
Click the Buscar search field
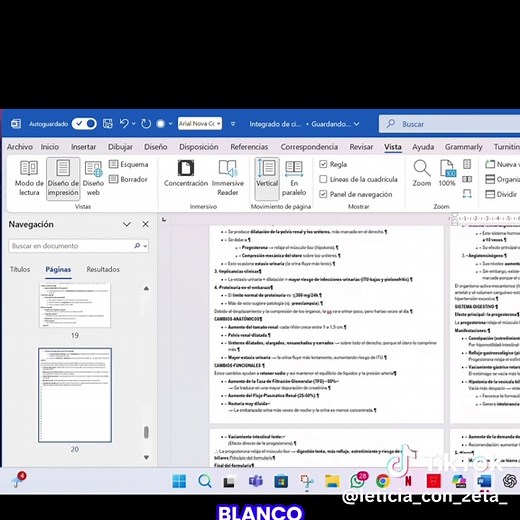[450, 124]
